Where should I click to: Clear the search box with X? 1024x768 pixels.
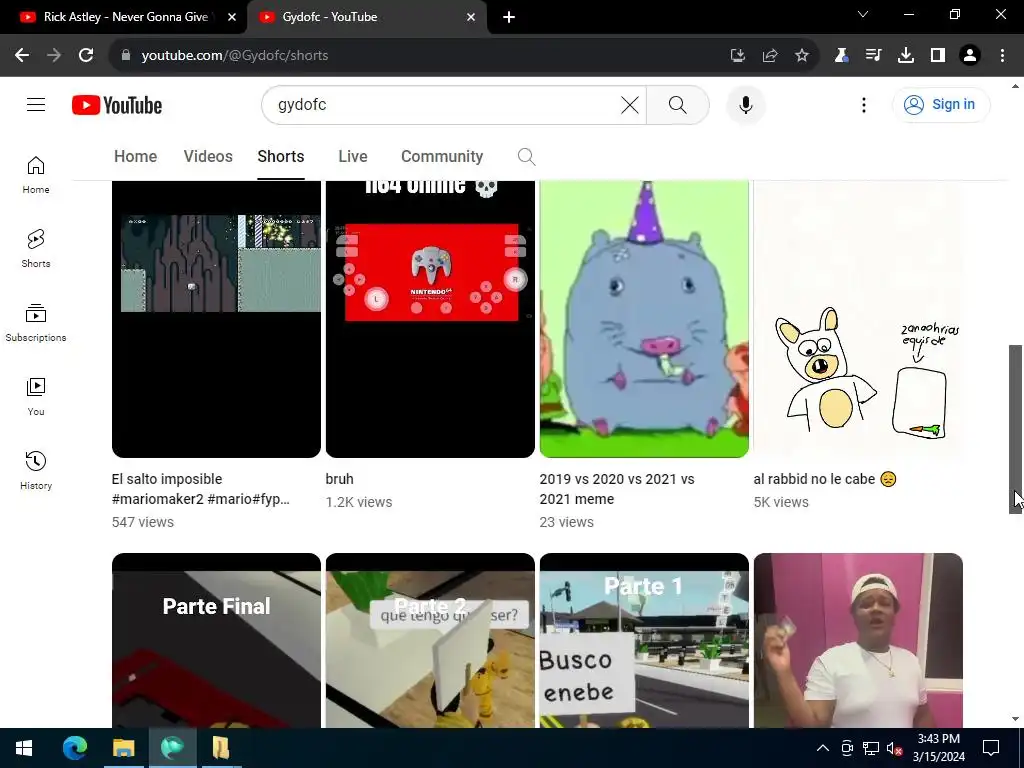coord(630,104)
